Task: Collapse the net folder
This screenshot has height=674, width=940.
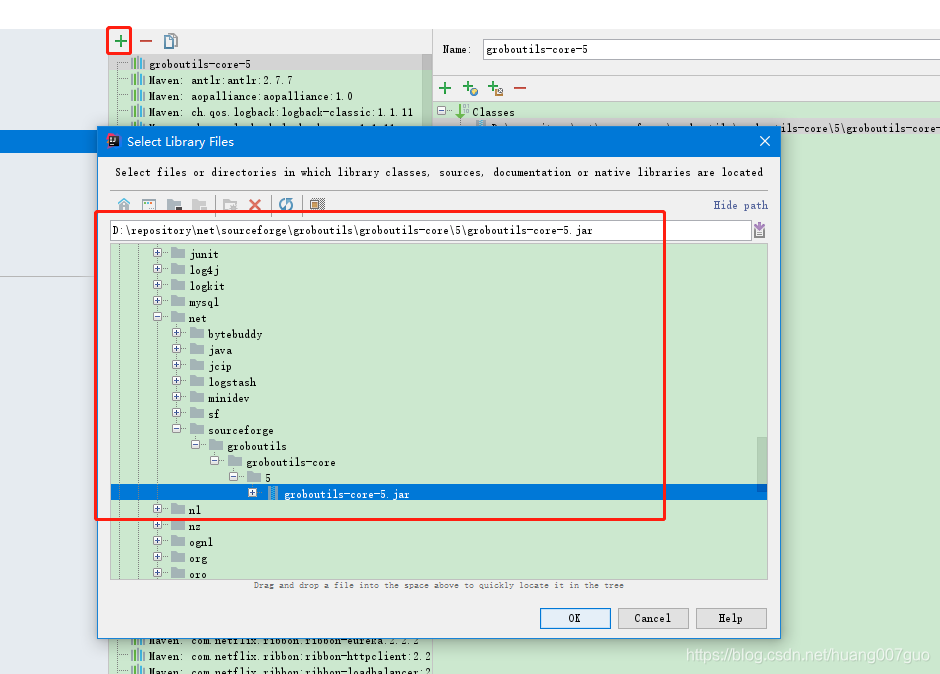Action: (x=157, y=317)
